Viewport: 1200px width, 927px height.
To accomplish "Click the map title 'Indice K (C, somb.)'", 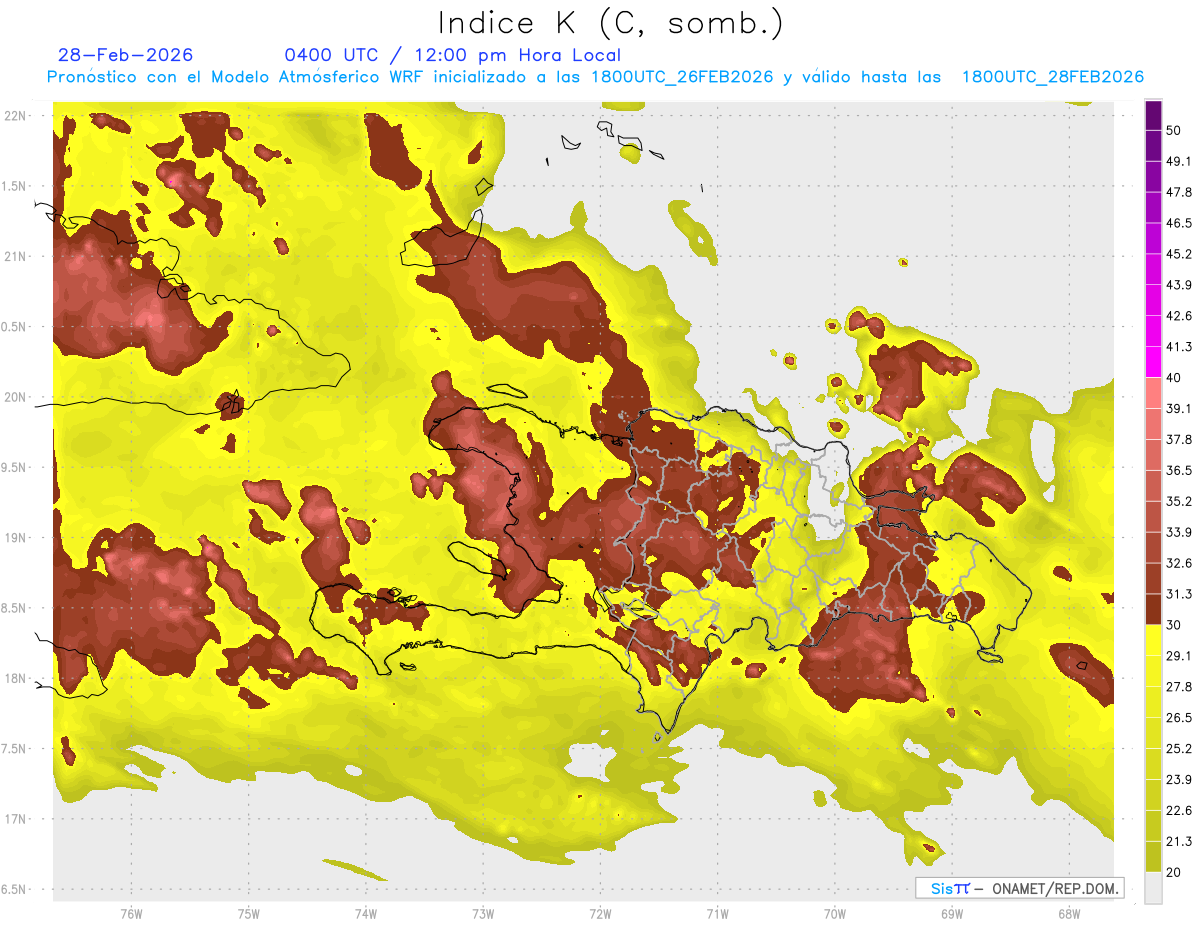I will click(x=610, y=23).
